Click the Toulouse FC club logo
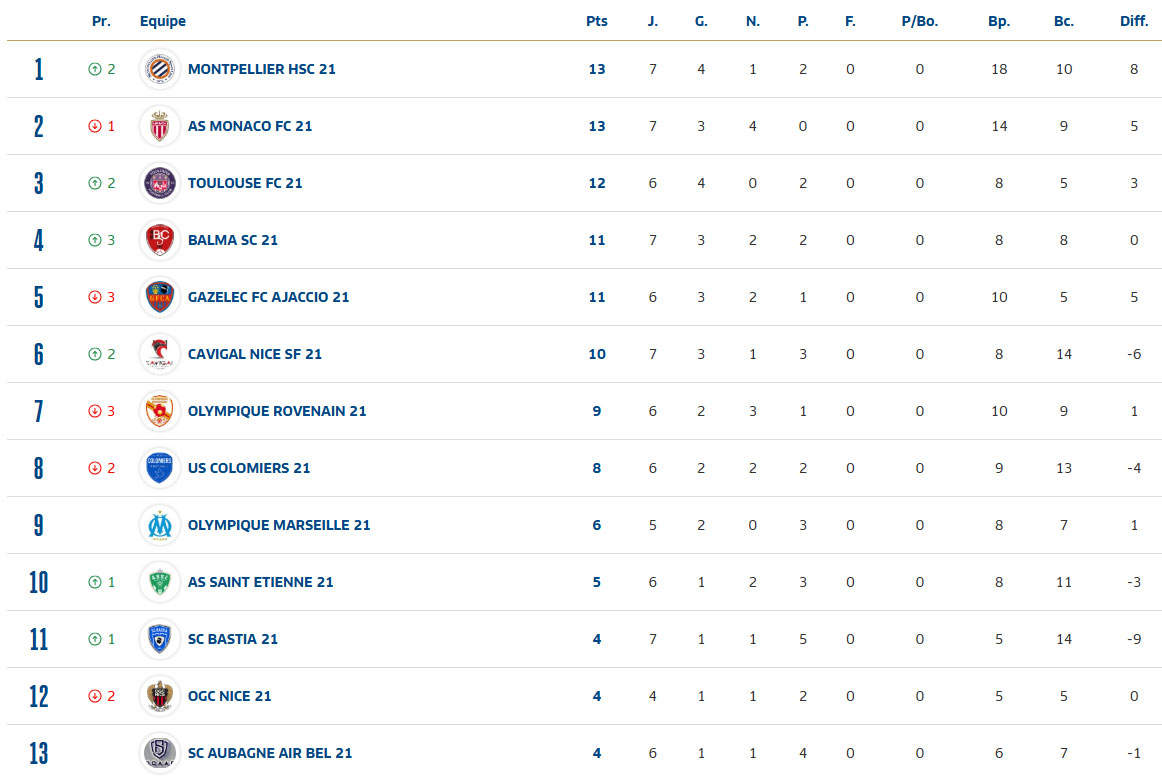 point(159,183)
